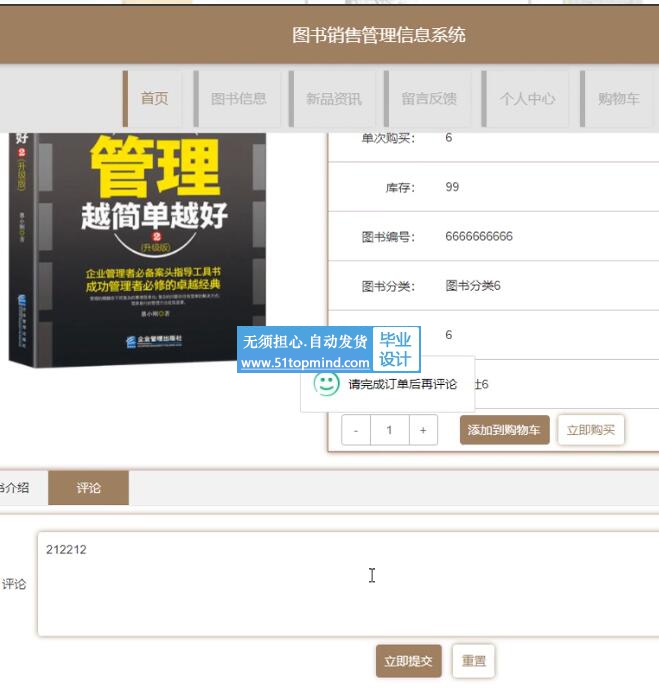Click the 重置 button
The height and width of the screenshot is (700, 659).
click(x=473, y=661)
